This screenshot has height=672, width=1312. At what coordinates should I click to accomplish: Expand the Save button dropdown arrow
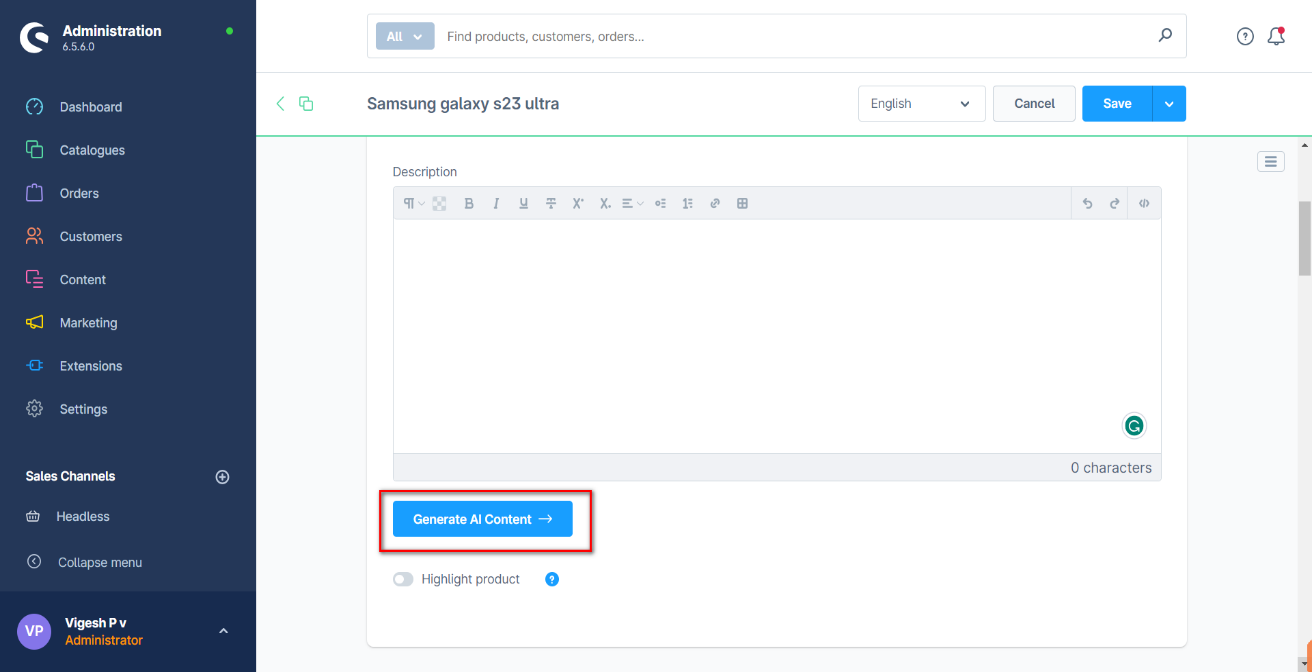[x=1169, y=104]
